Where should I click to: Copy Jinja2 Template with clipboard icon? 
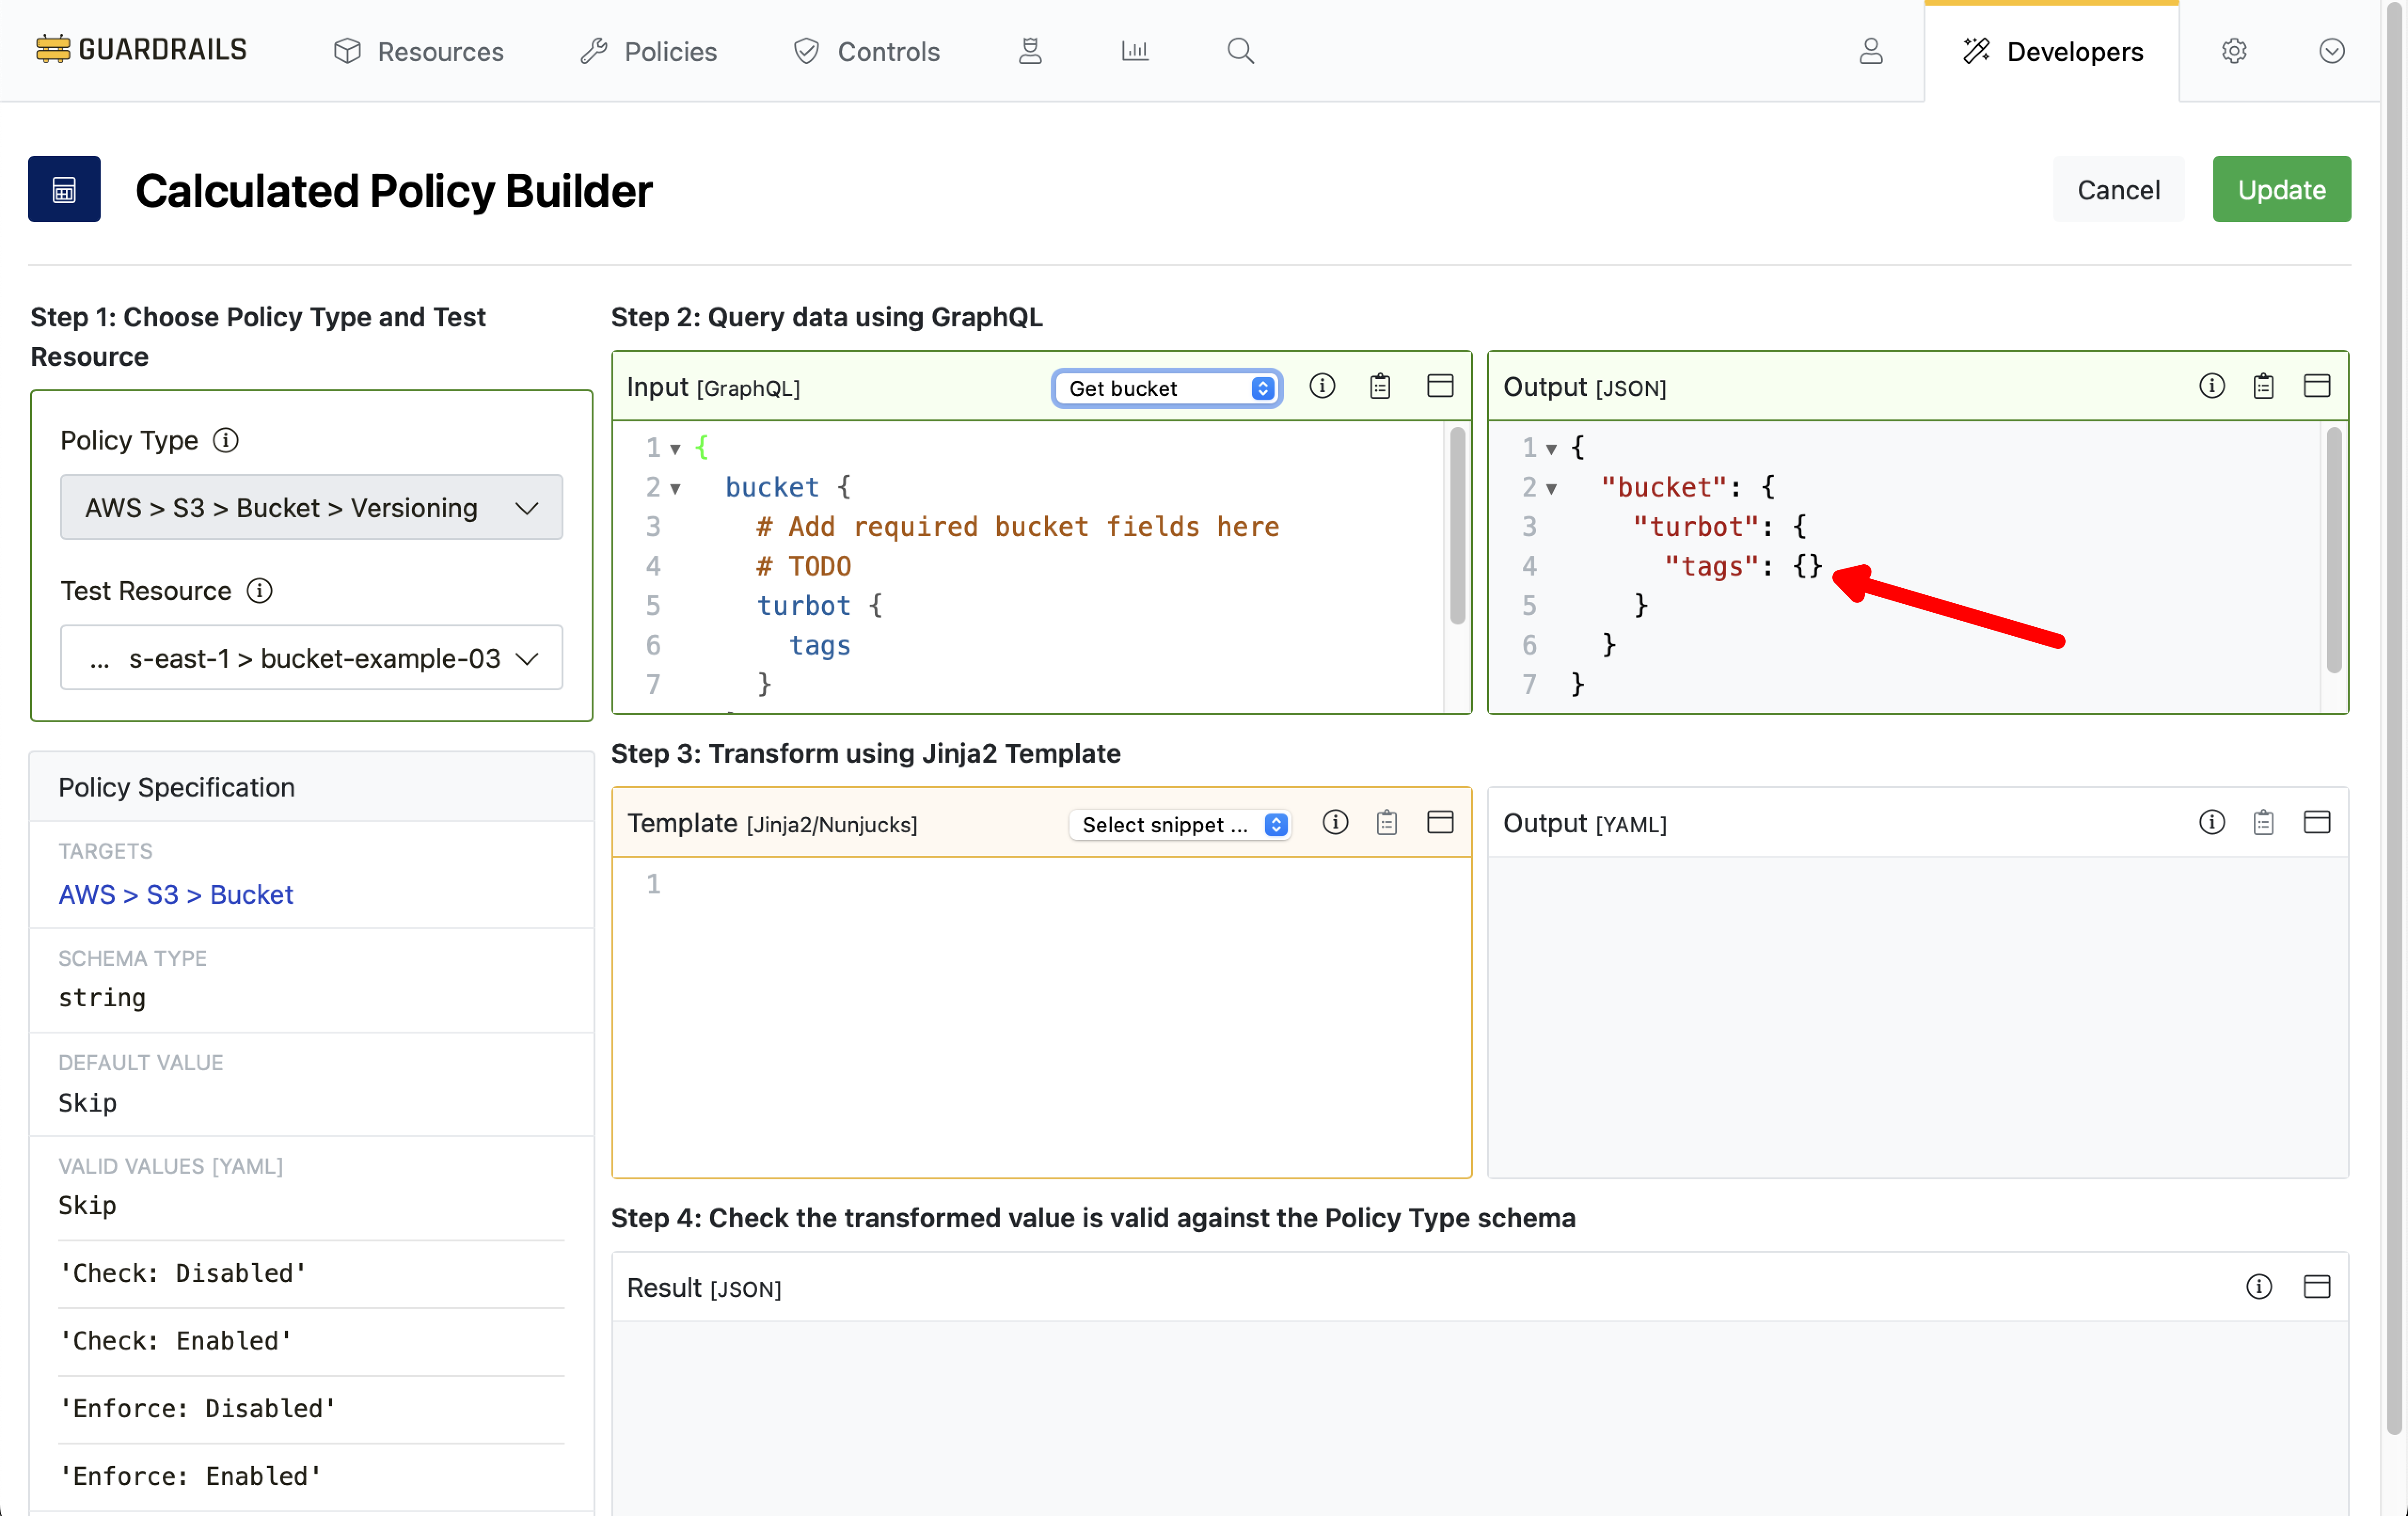(x=1386, y=823)
